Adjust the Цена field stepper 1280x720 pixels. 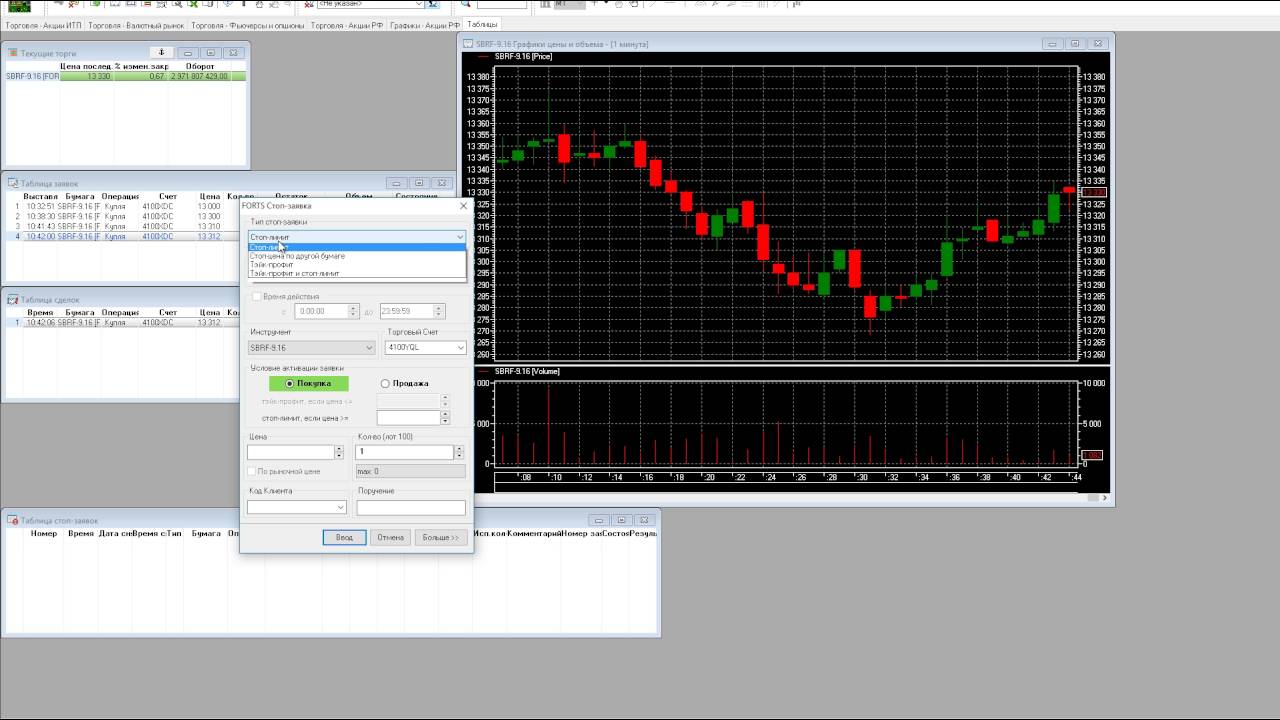339,452
